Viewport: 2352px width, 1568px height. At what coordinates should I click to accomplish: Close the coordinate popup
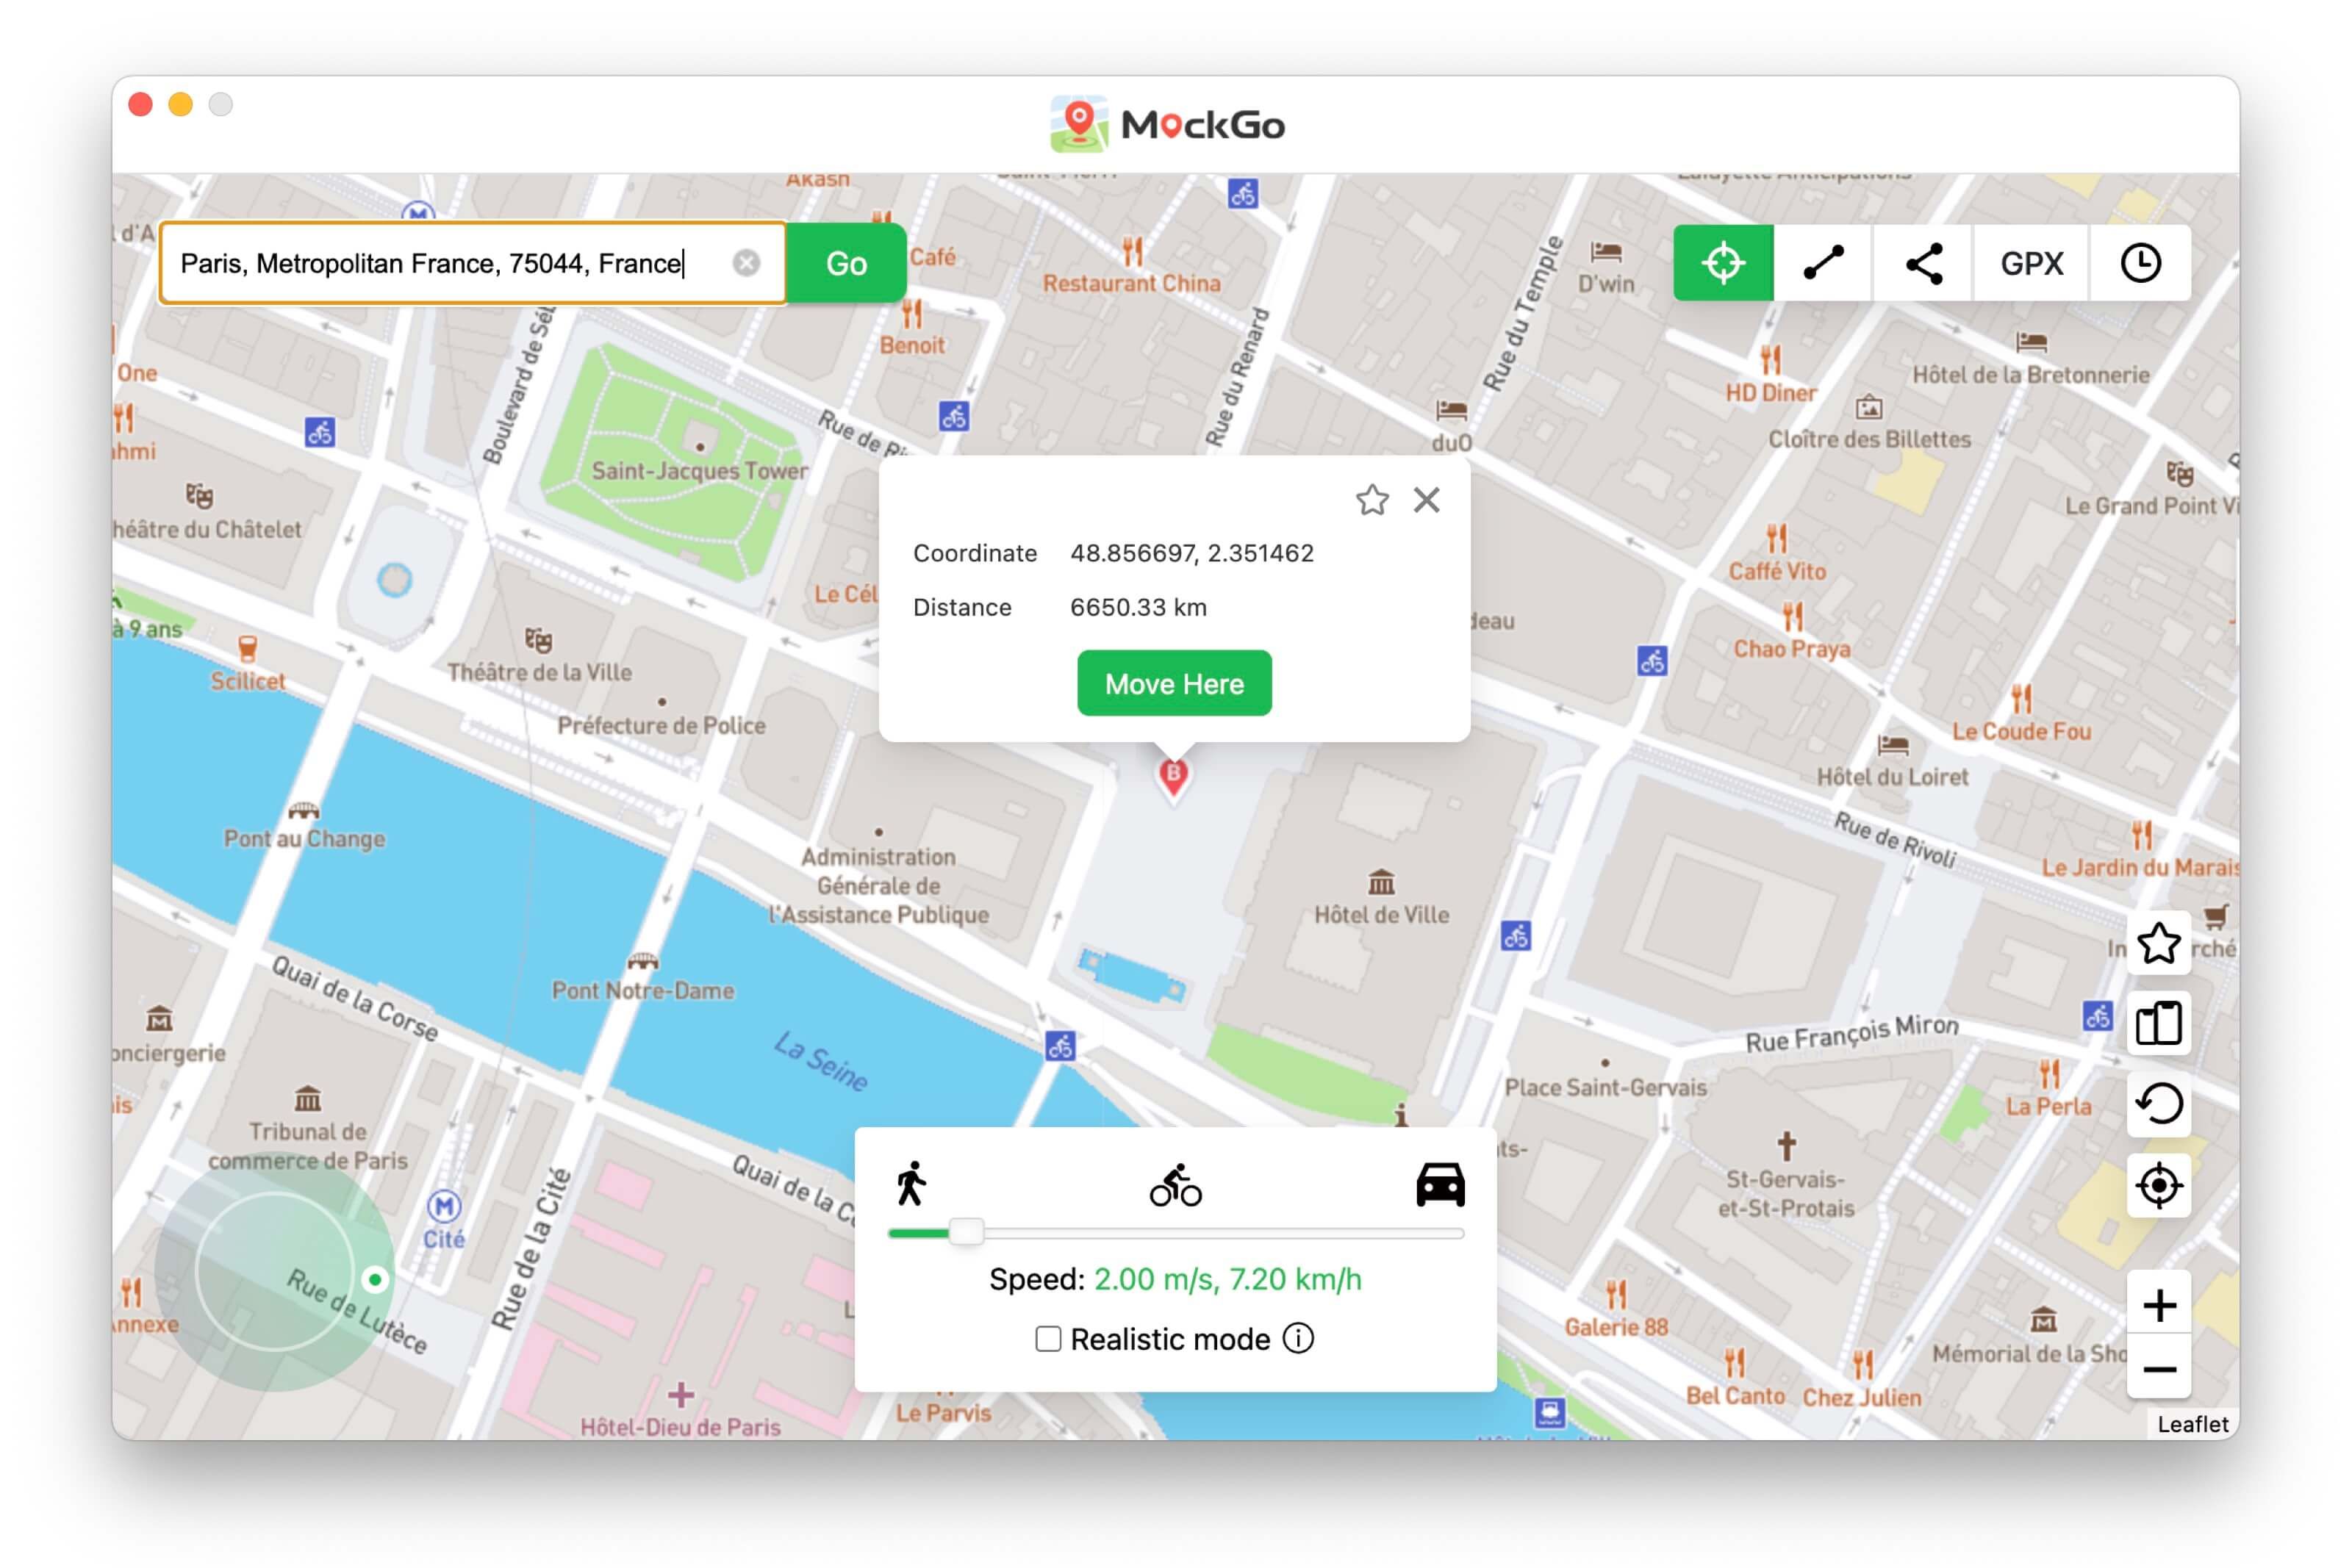click(1426, 500)
